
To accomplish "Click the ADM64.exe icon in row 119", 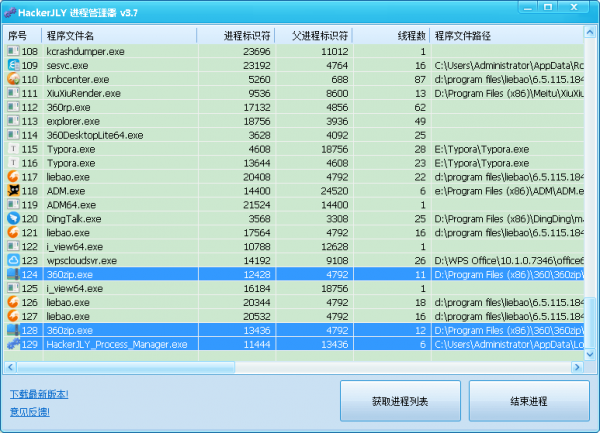I will pos(13,205).
